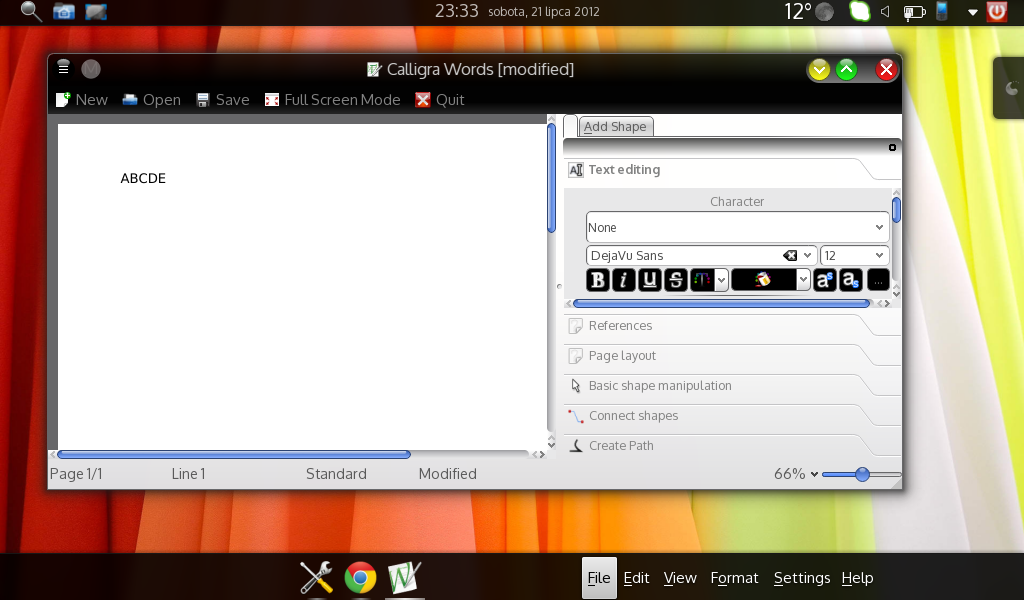Toggle underline formatting
The image size is (1024, 600).
pyautogui.click(x=649, y=280)
